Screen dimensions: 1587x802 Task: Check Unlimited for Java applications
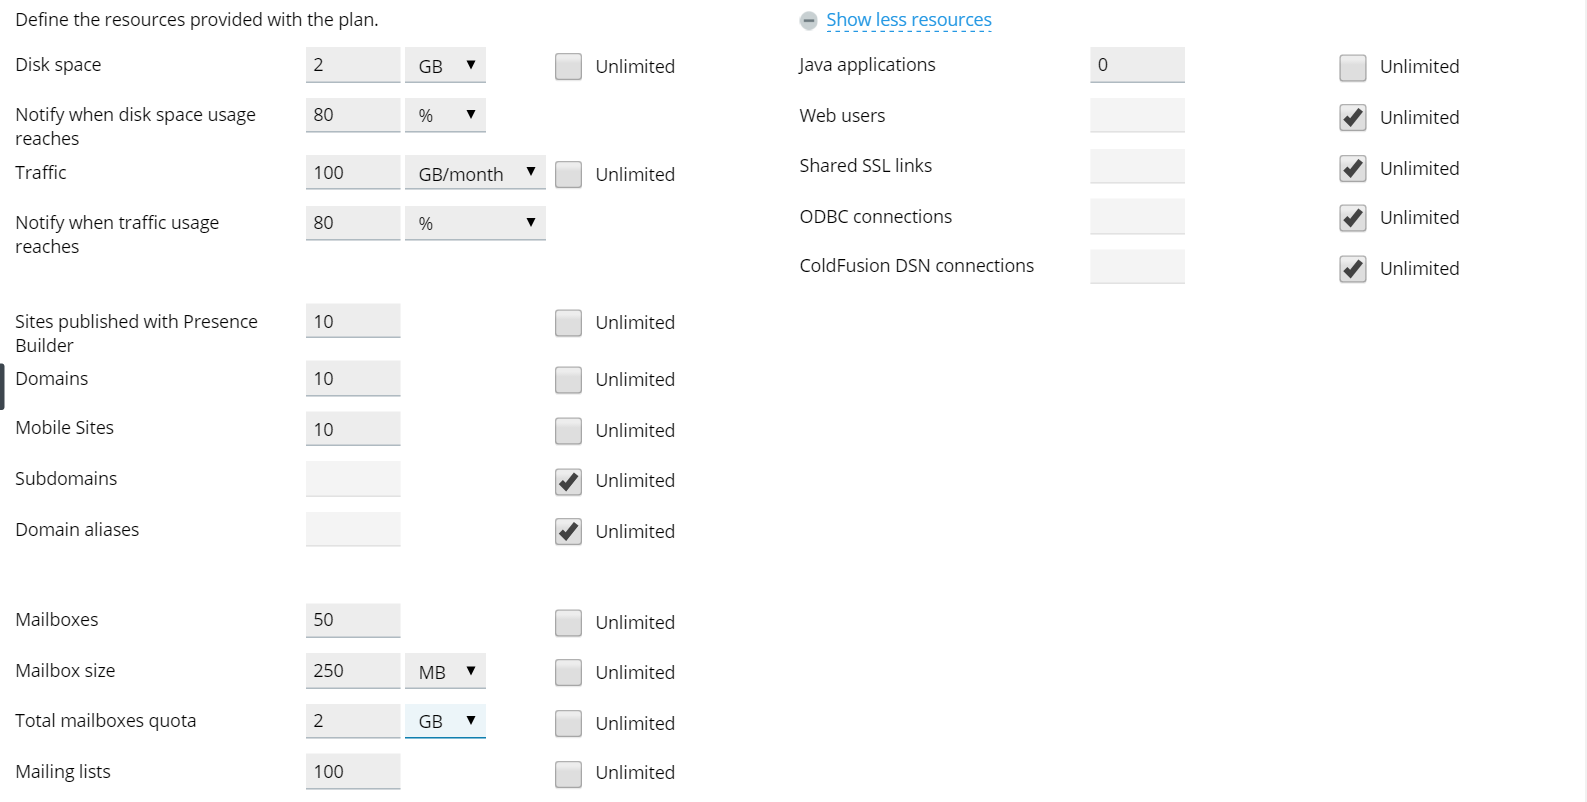[x=1352, y=67]
